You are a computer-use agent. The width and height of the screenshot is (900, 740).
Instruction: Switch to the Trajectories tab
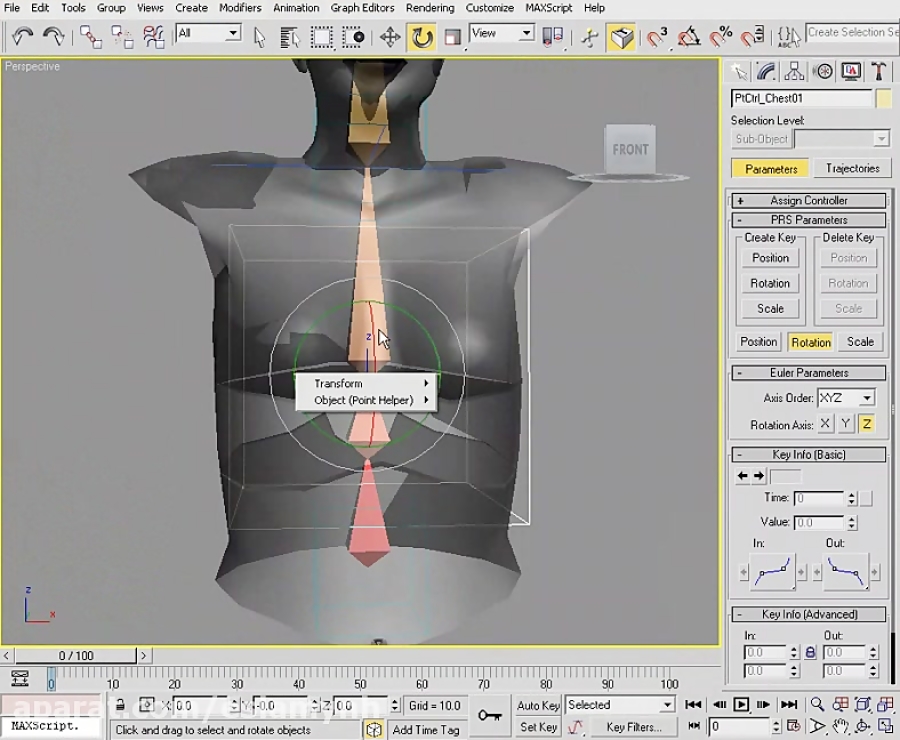click(x=852, y=168)
